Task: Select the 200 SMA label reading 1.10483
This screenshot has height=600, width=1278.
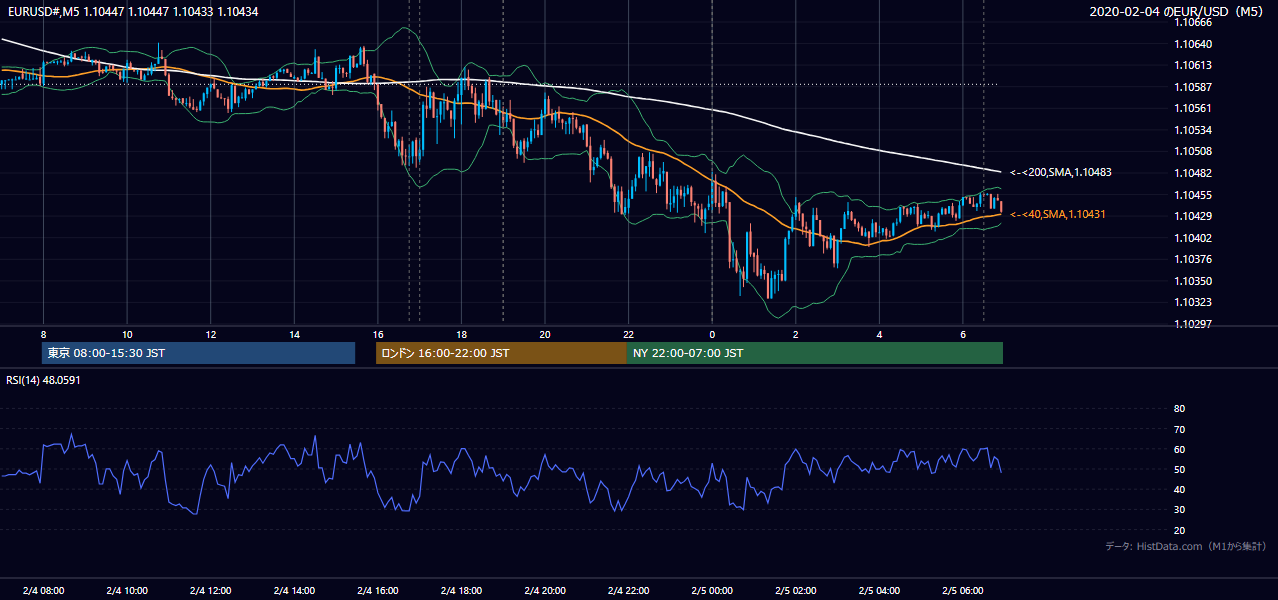Action: pos(1061,172)
